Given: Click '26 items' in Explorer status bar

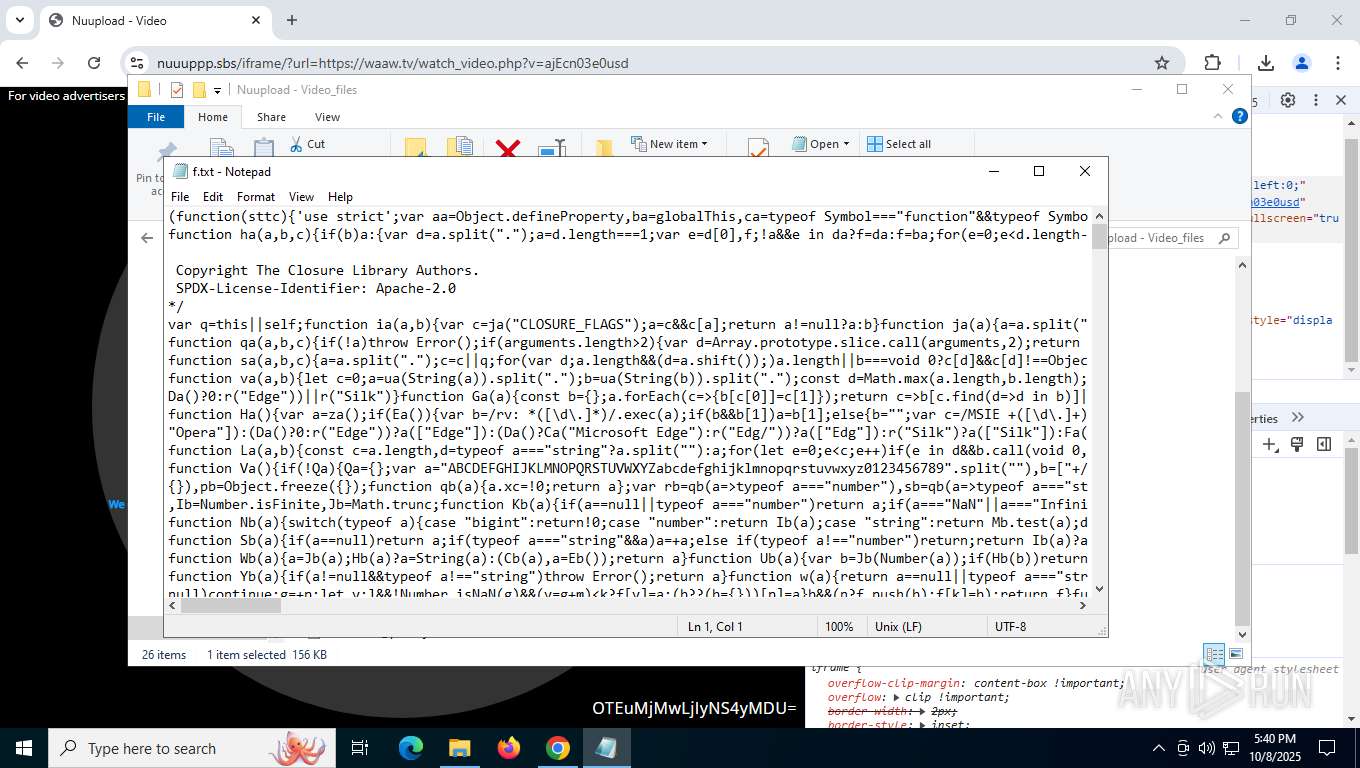Looking at the screenshot, I should point(164,655).
